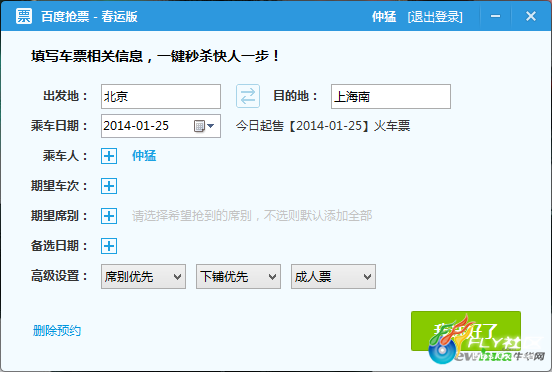Click the 票 app logo icon
552x372 pixels.
[x=24, y=16]
